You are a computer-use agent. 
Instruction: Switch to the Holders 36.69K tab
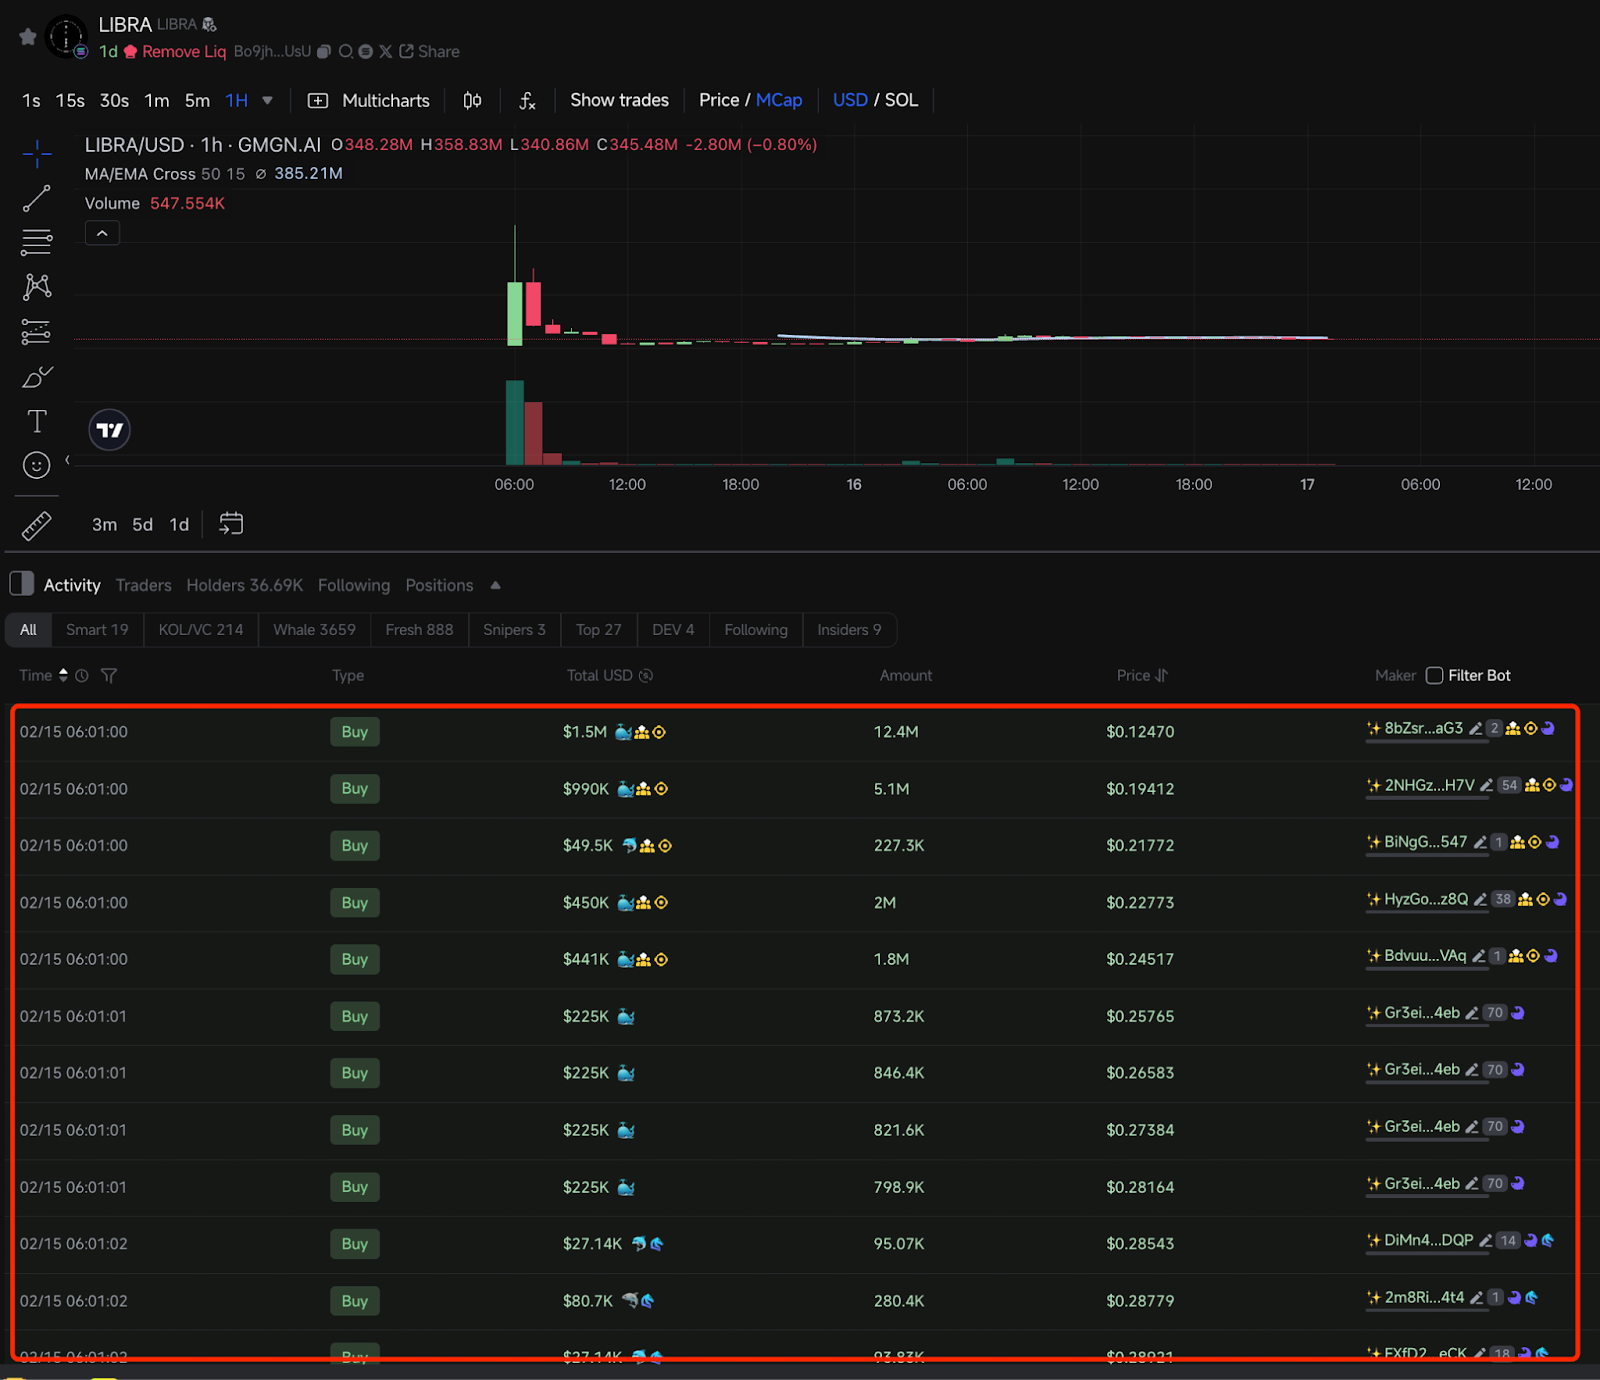(244, 586)
